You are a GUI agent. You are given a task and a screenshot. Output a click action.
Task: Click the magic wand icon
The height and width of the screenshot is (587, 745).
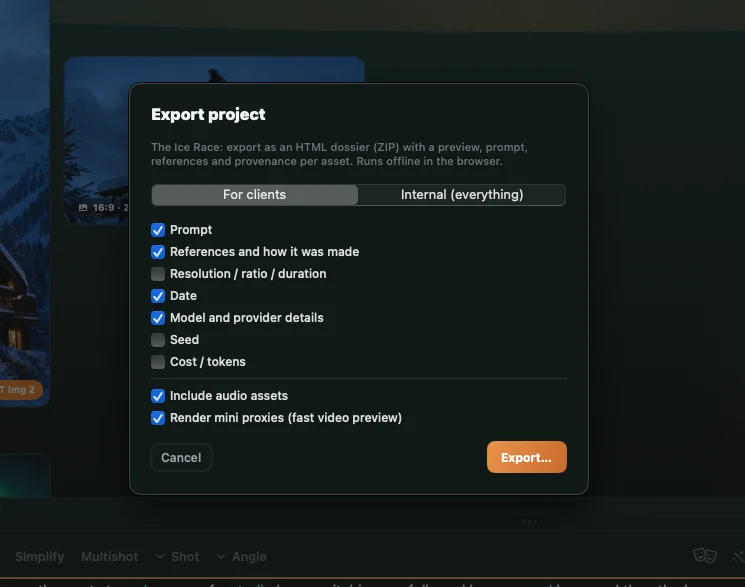click(739, 556)
